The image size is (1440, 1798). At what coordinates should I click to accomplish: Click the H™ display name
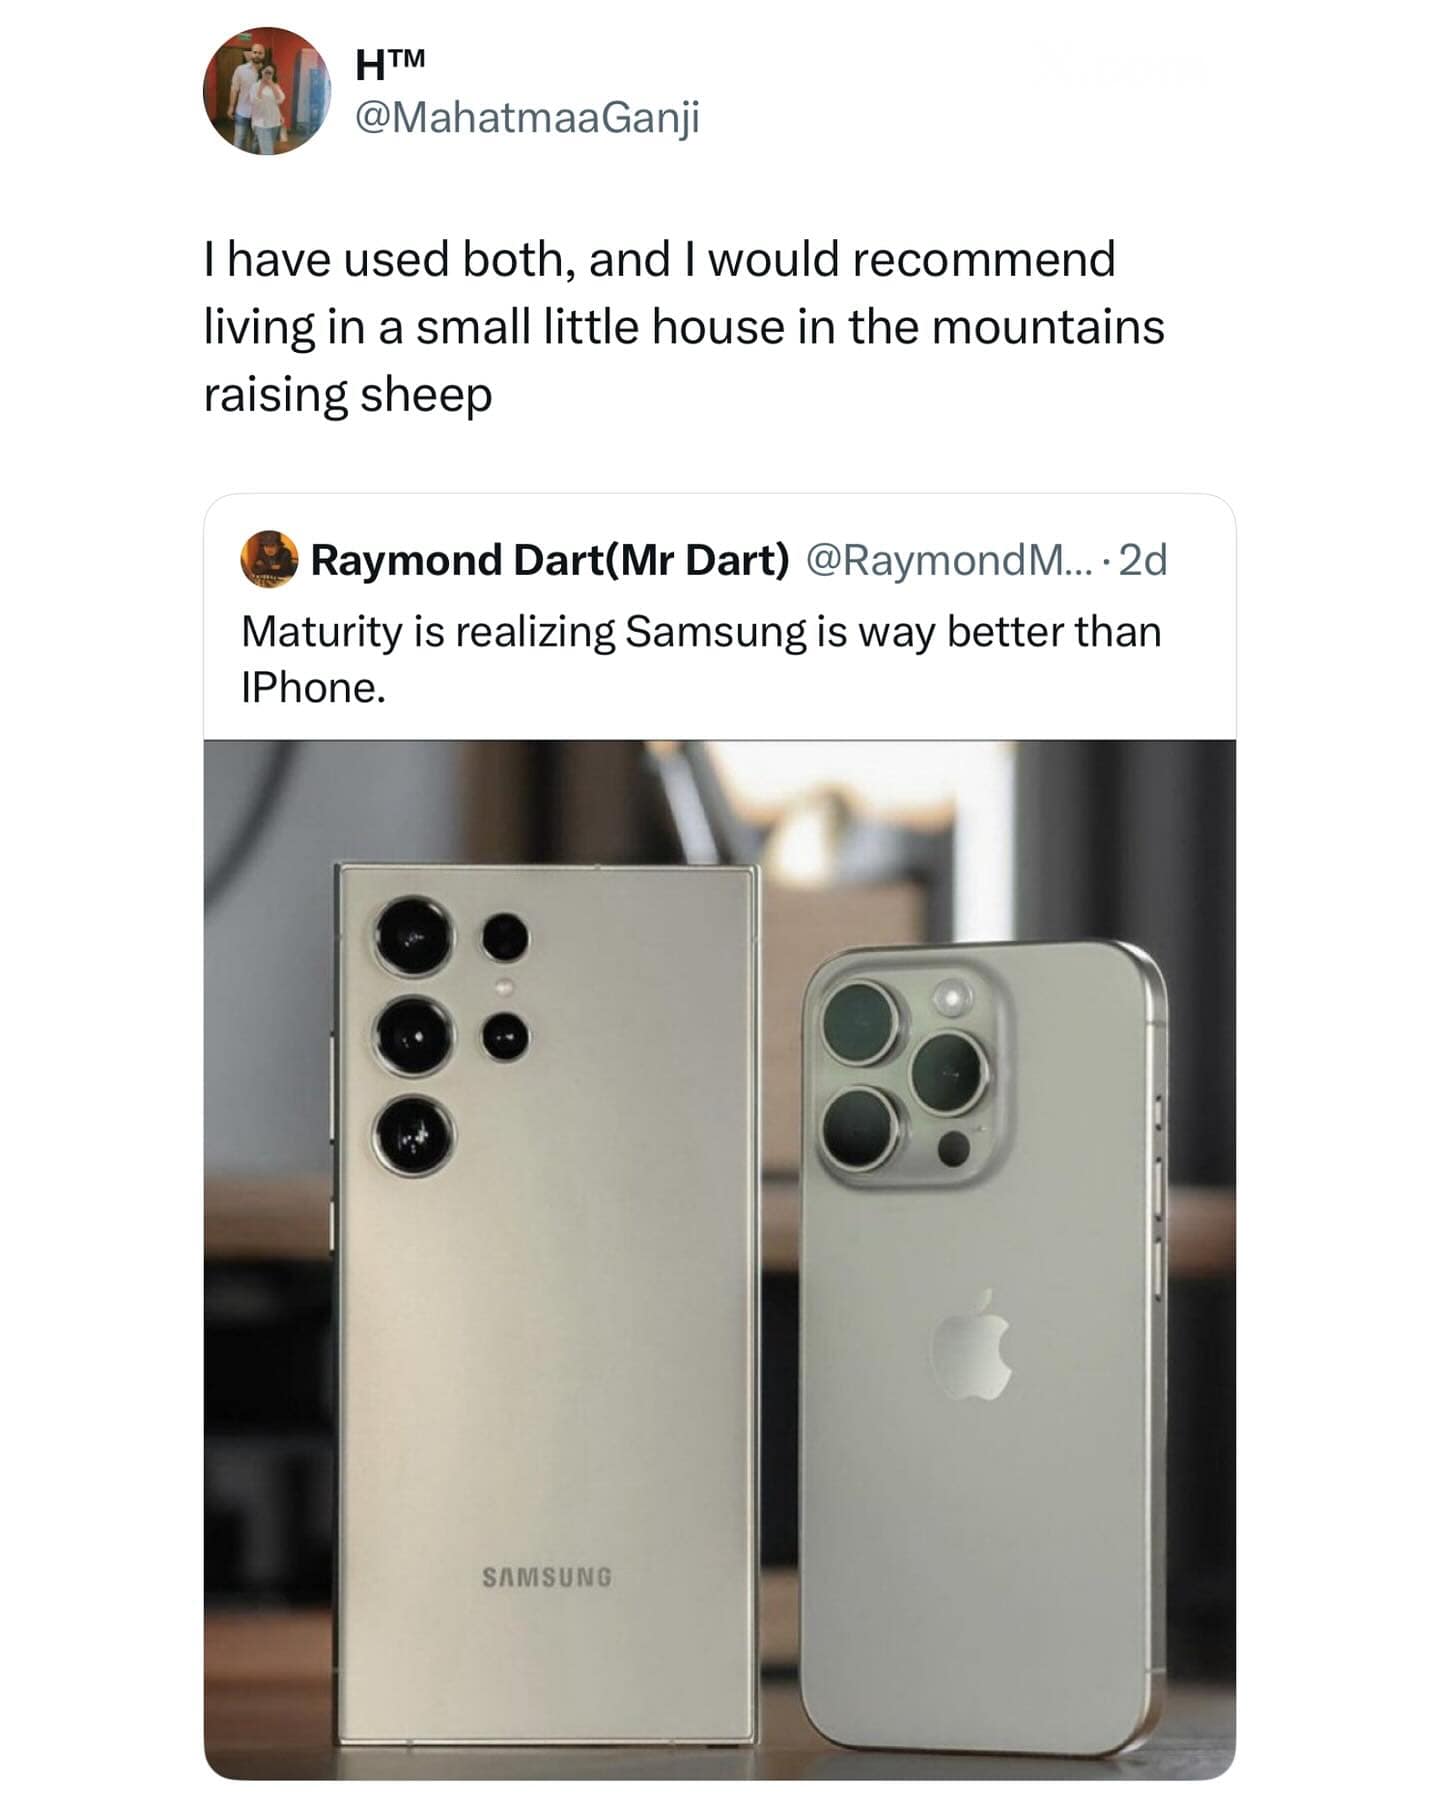391,66
